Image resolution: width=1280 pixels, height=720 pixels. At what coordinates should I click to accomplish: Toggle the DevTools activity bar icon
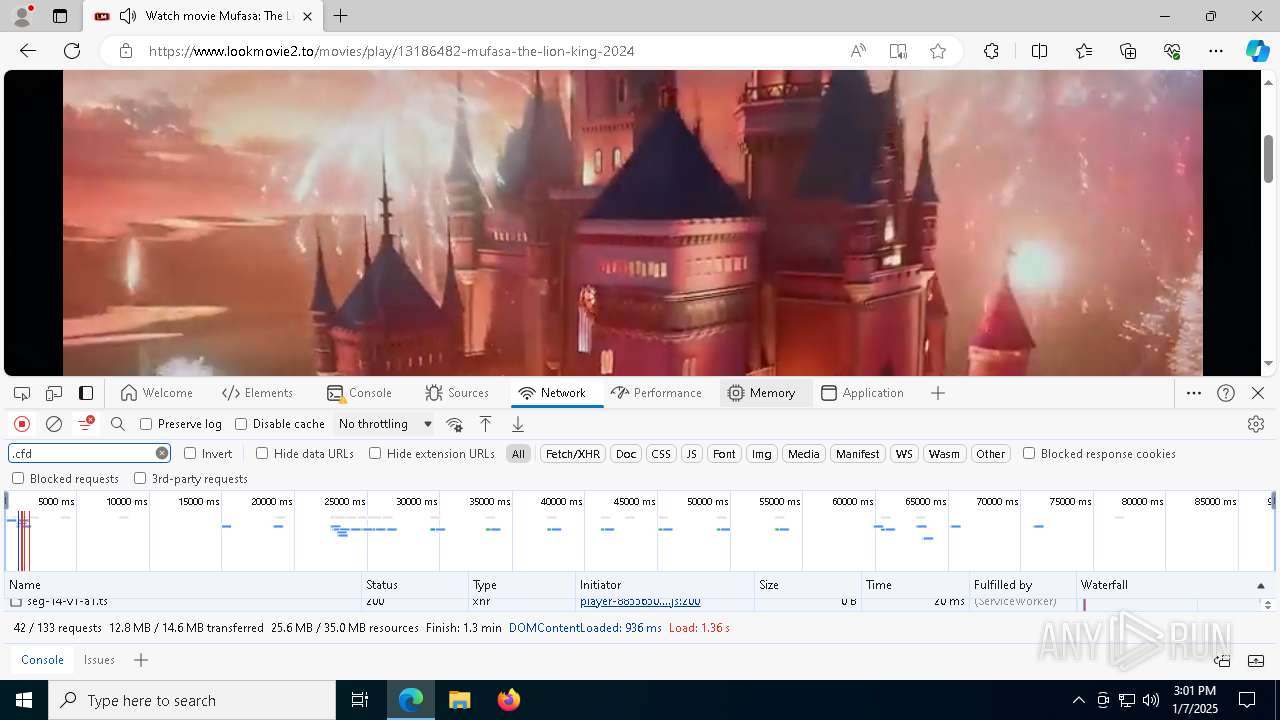(86, 393)
